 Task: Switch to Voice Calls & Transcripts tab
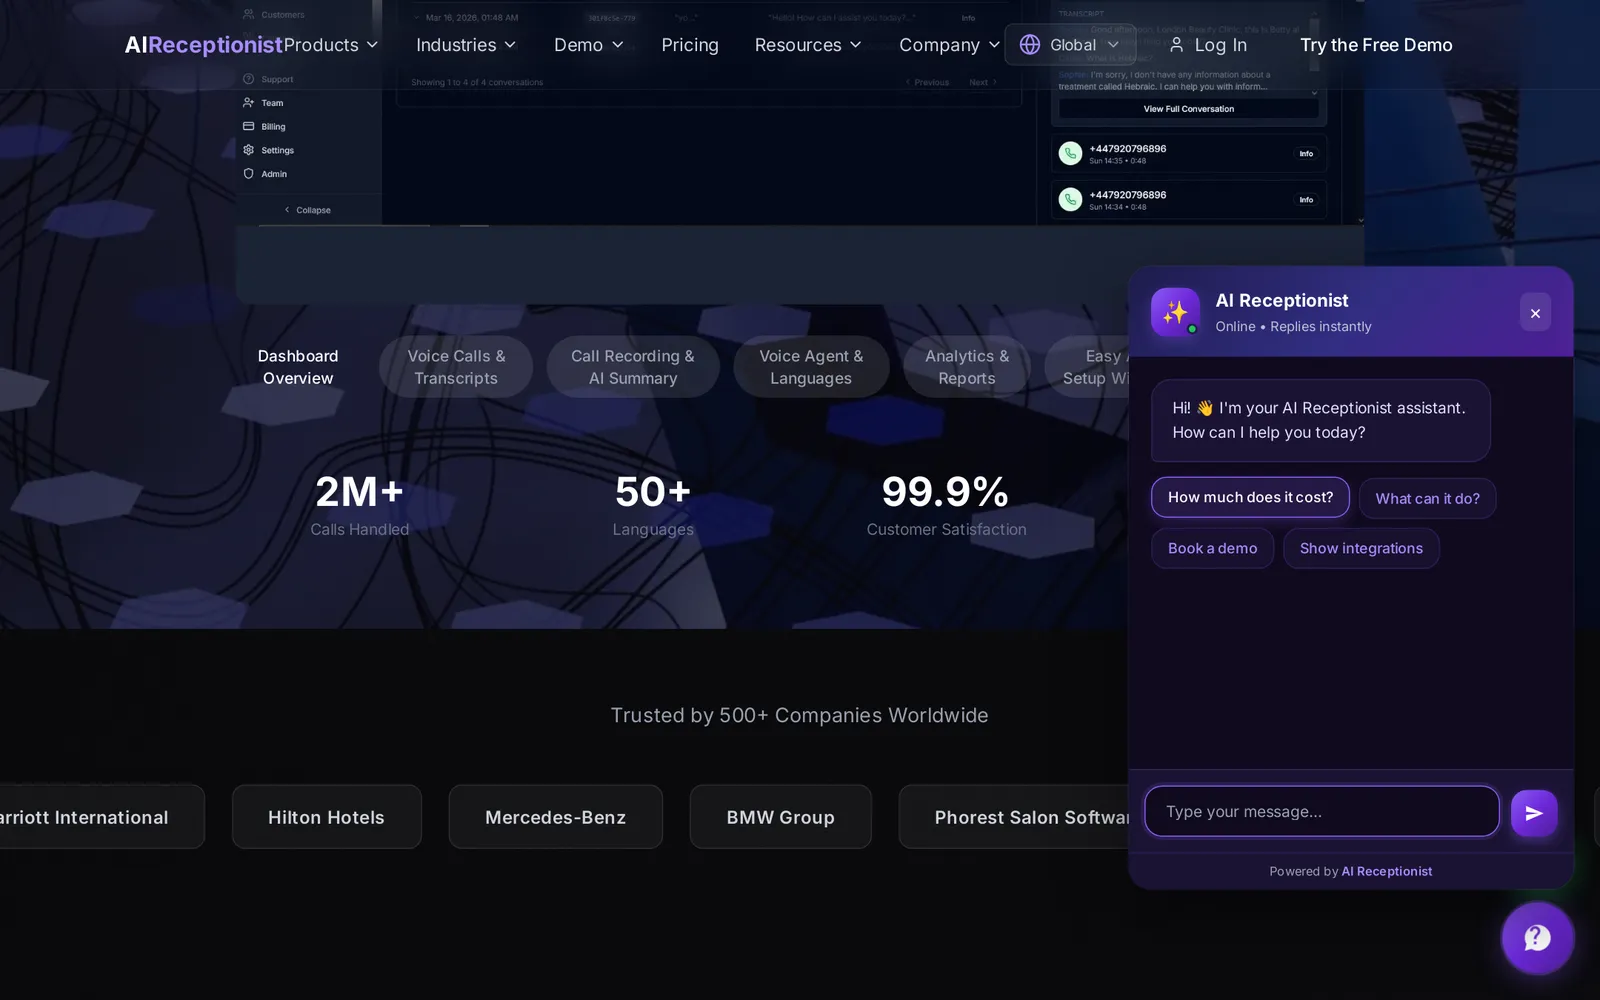point(456,367)
